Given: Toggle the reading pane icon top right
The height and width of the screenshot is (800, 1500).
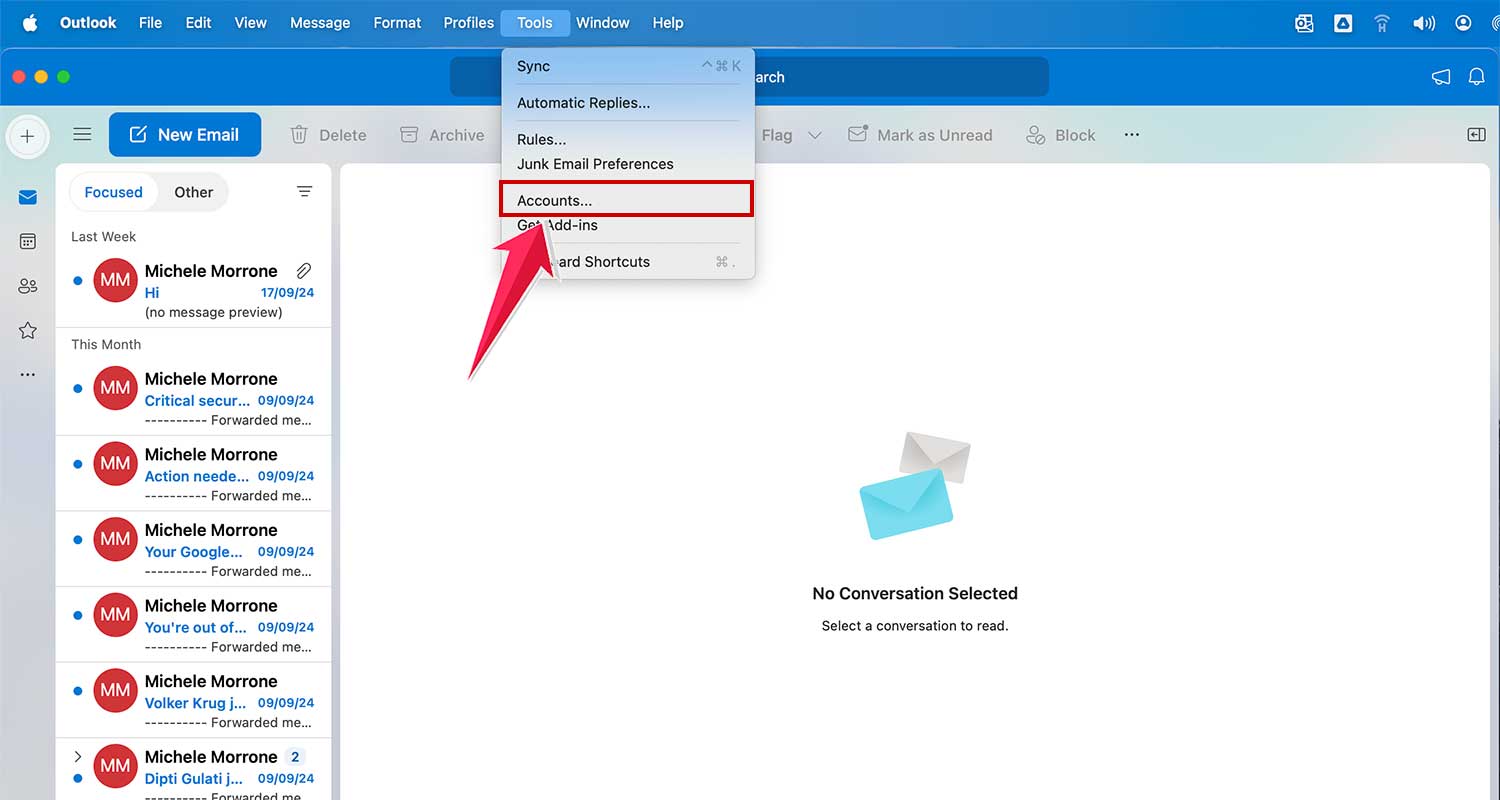Looking at the screenshot, I should [1476, 134].
